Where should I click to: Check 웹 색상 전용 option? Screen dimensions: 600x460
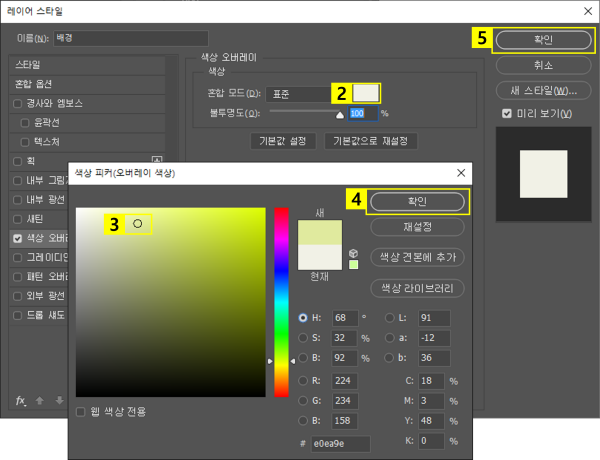coord(80,412)
